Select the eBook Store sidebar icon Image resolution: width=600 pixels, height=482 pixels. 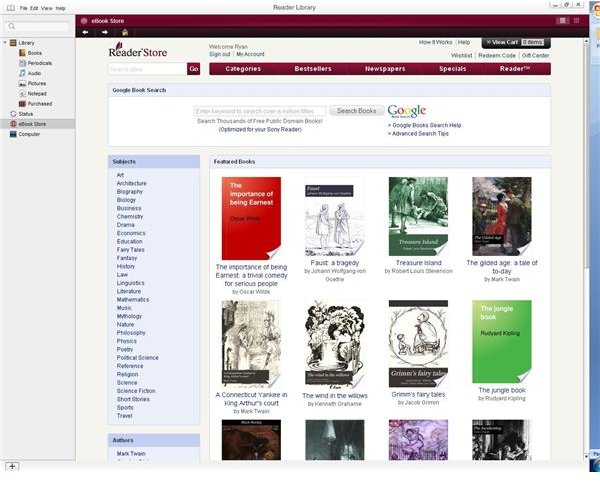(13, 124)
